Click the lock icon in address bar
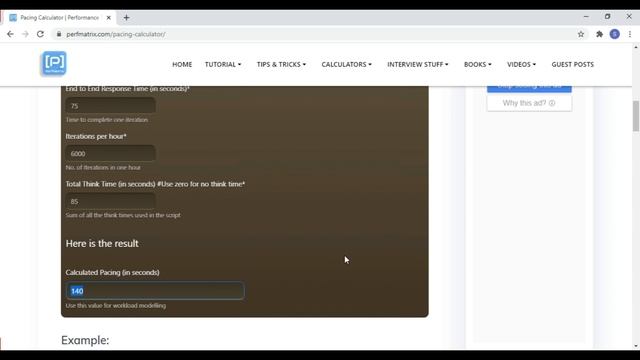 [59, 34]
